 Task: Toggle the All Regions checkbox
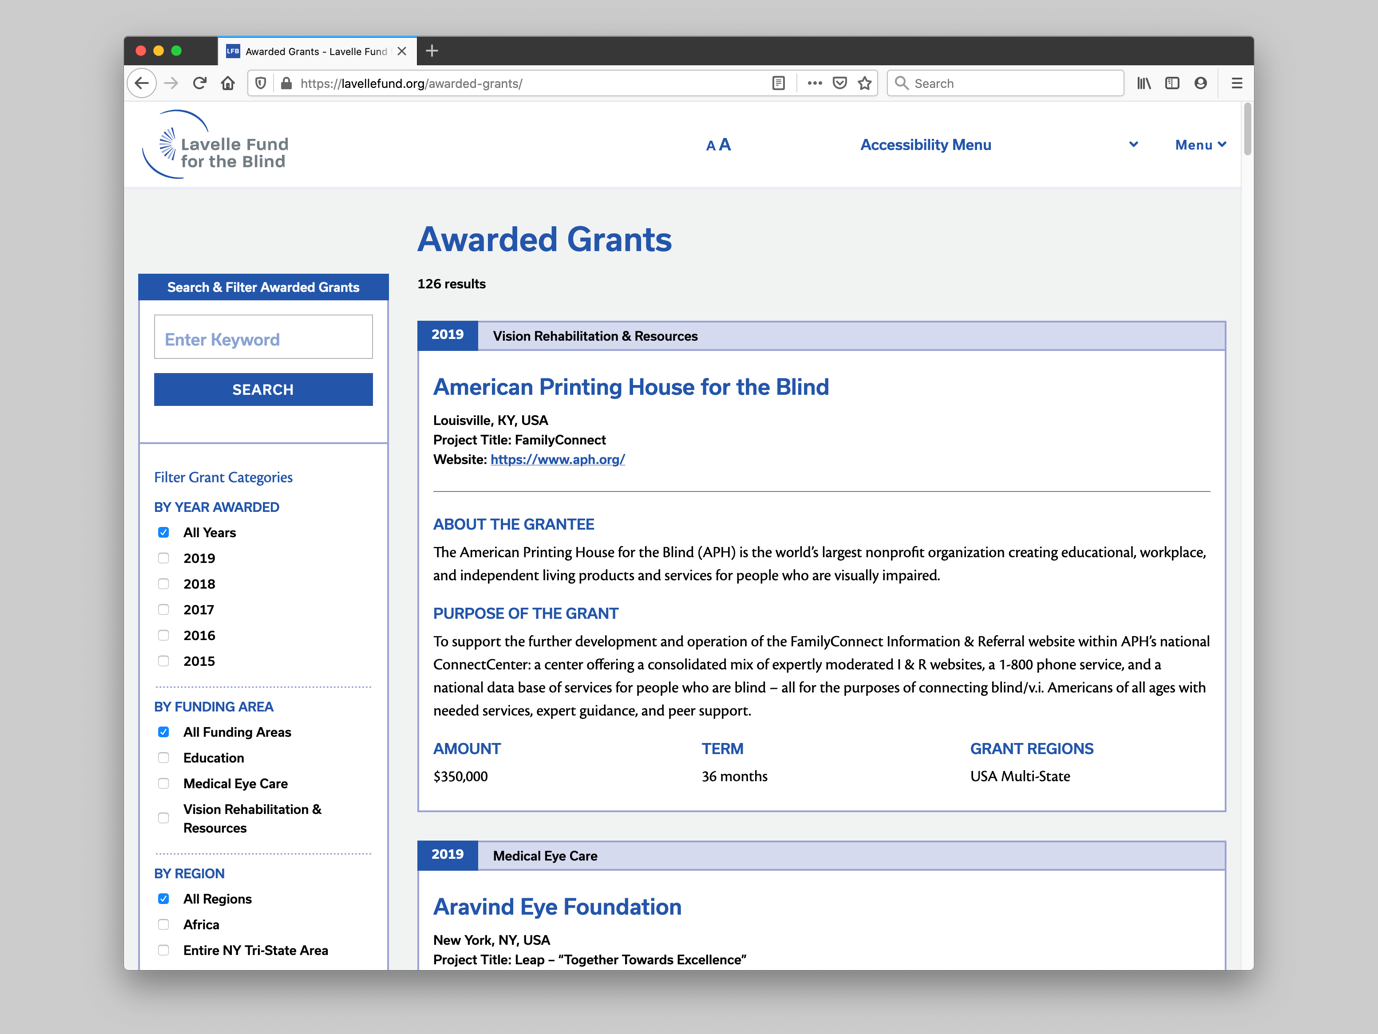pyautogui.click(x=164, y=899)
